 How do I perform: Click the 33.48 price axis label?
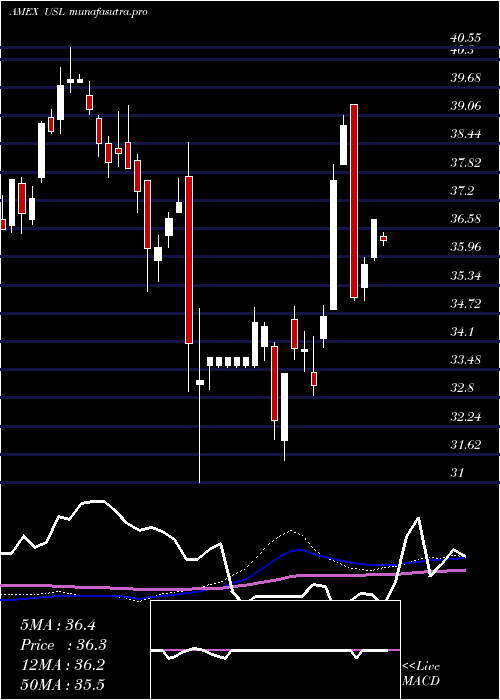[466, 359]
